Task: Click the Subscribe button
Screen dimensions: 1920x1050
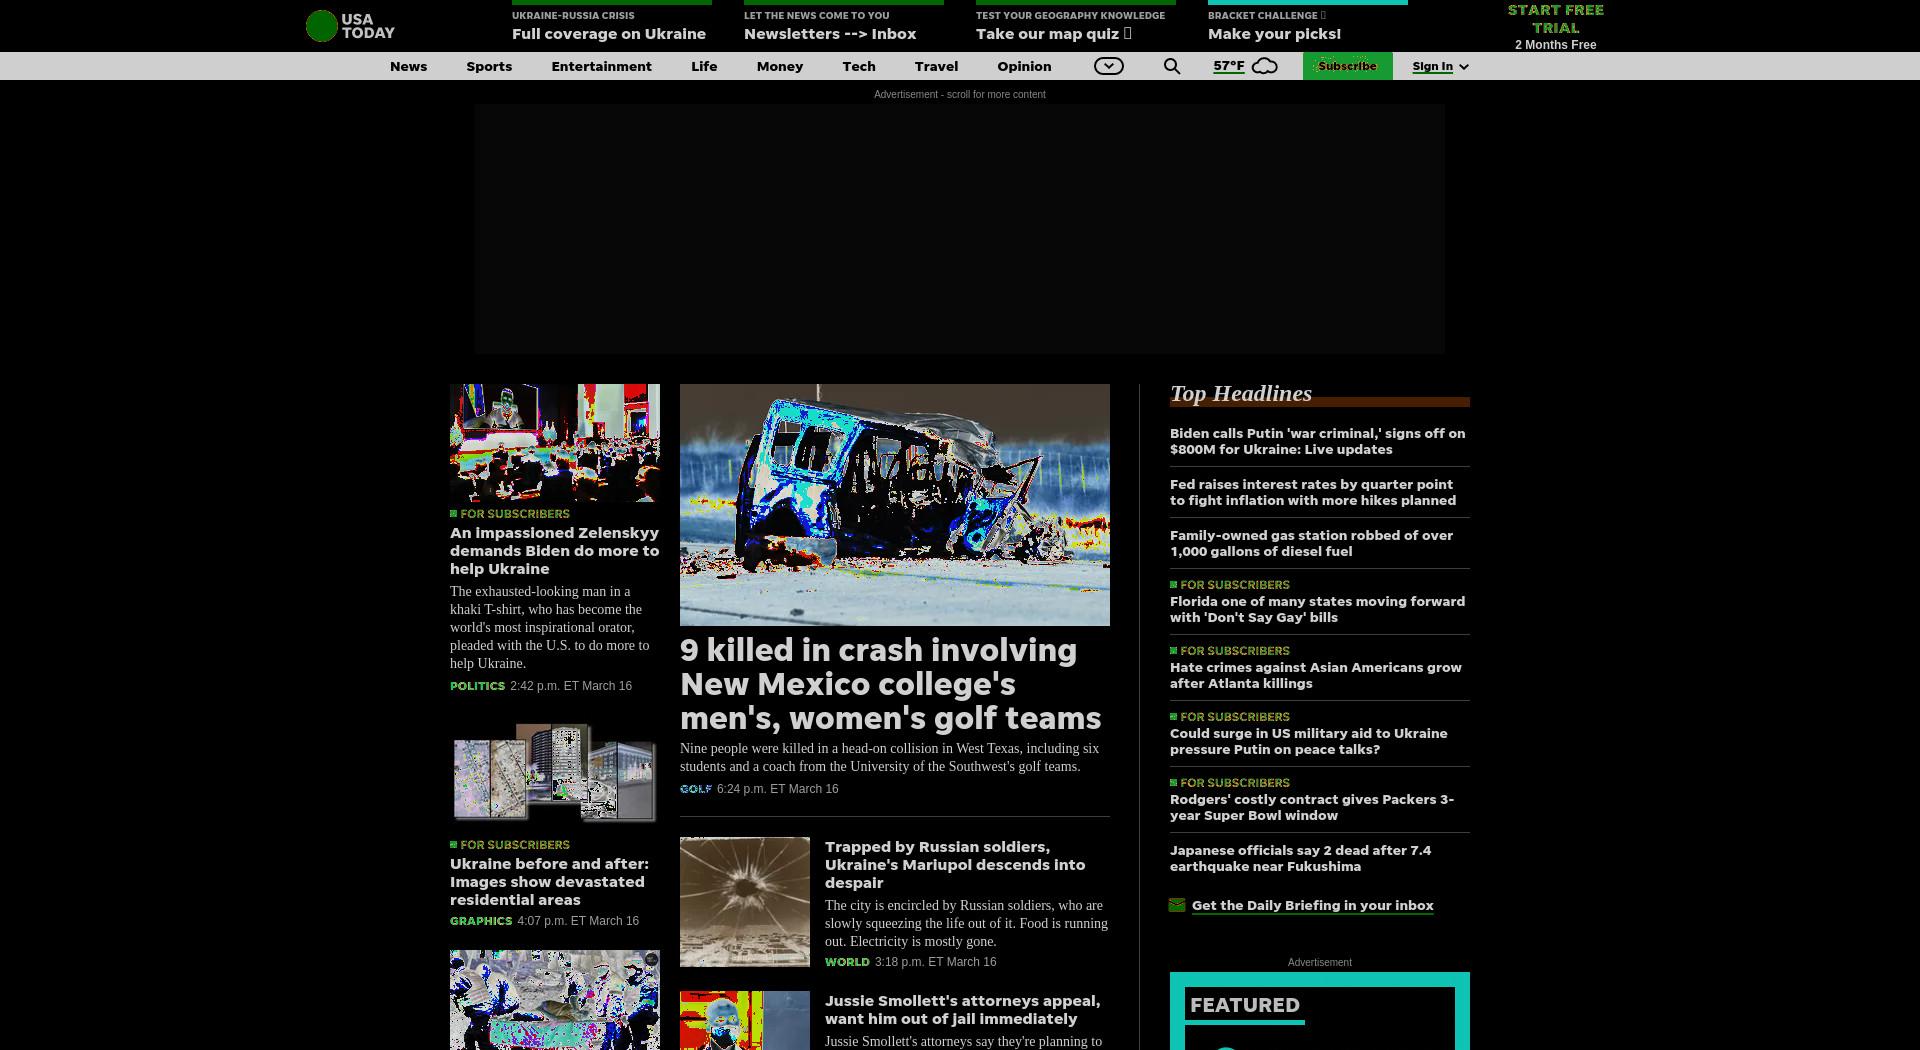Action: click(x=1347, y=66)
